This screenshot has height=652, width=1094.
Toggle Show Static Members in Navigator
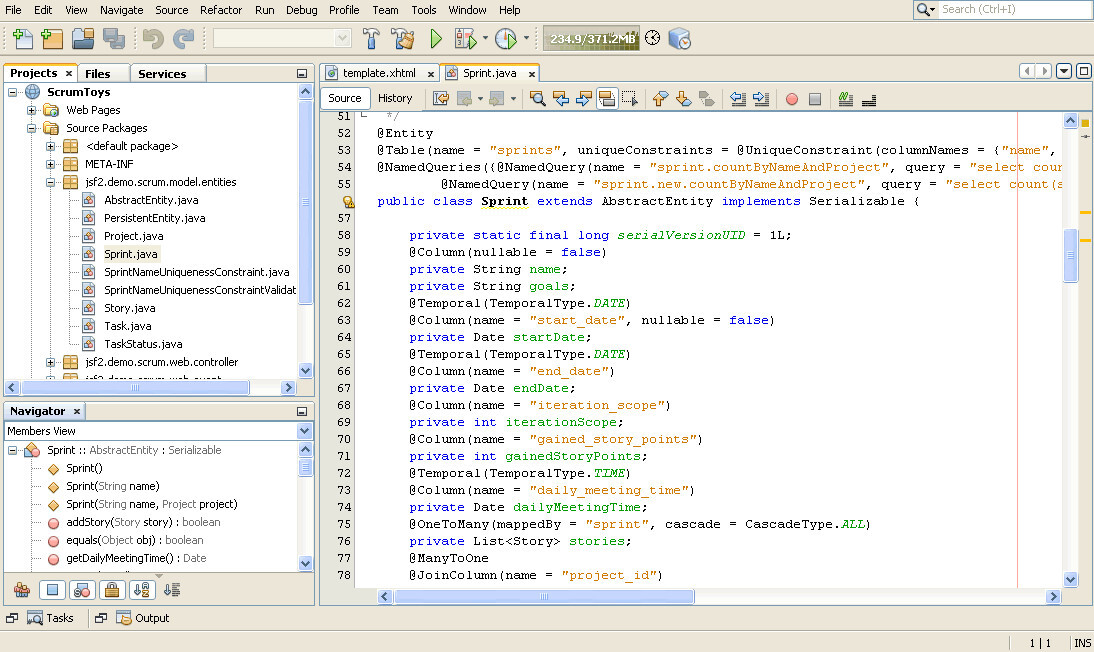pos(82,589)
